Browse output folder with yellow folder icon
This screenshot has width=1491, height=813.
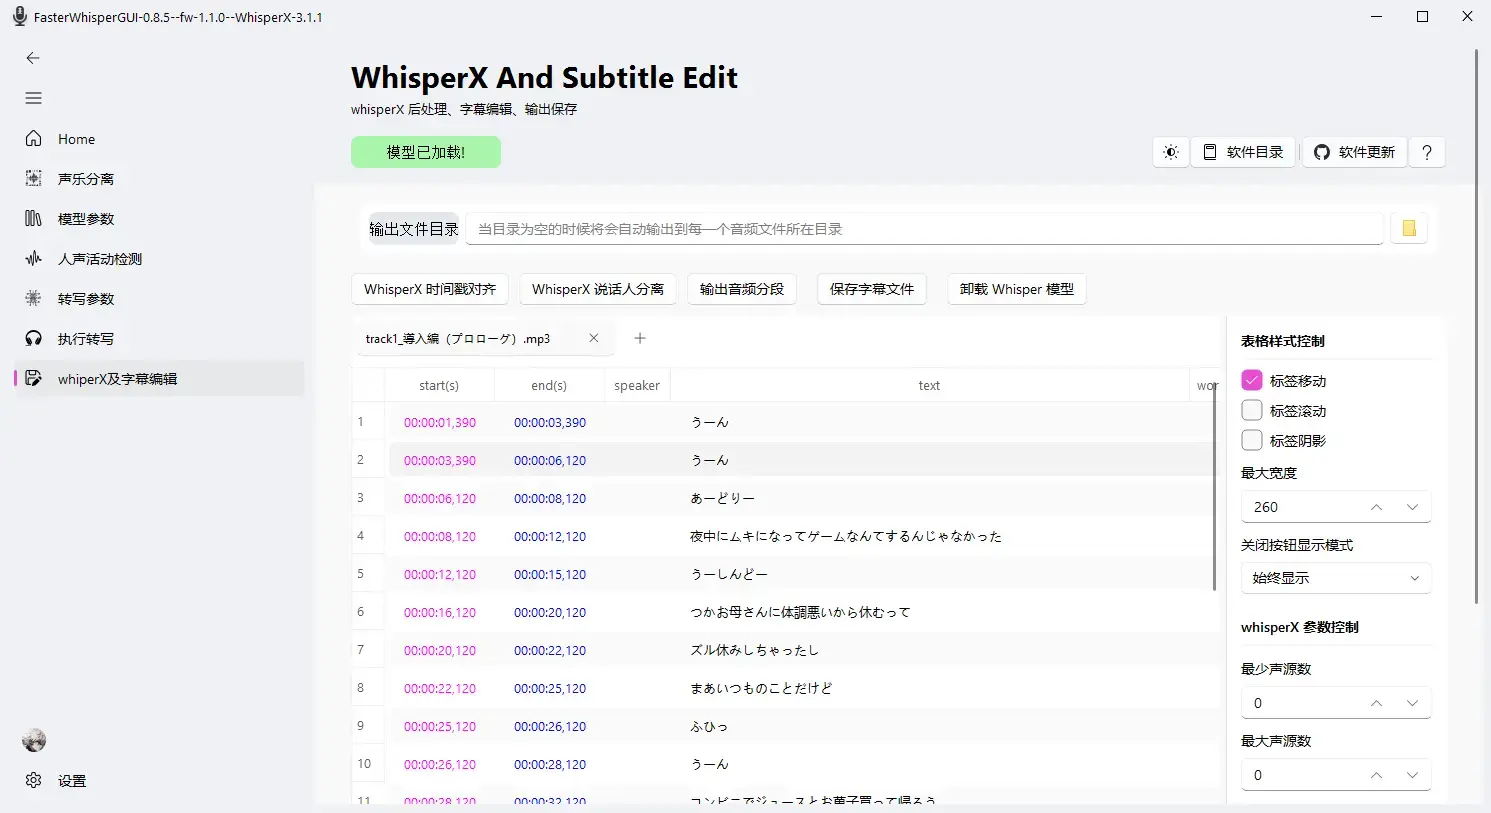tap(1409, 229)
